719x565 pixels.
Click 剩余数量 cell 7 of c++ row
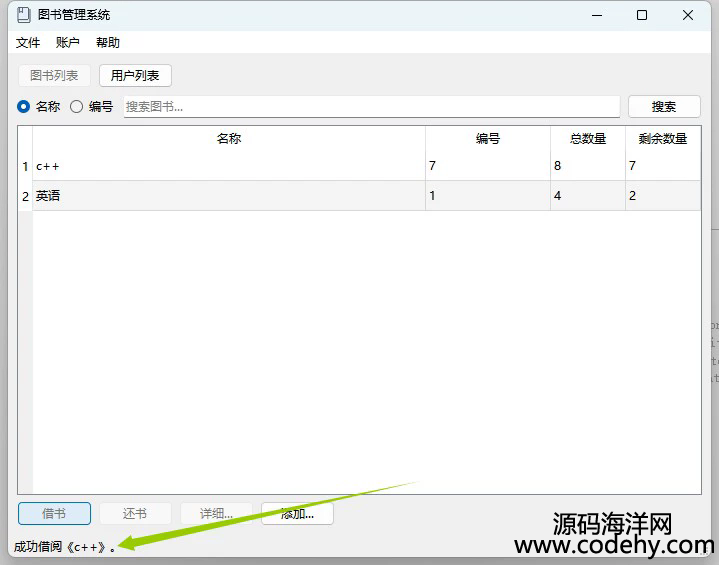(x=663, y=166)
